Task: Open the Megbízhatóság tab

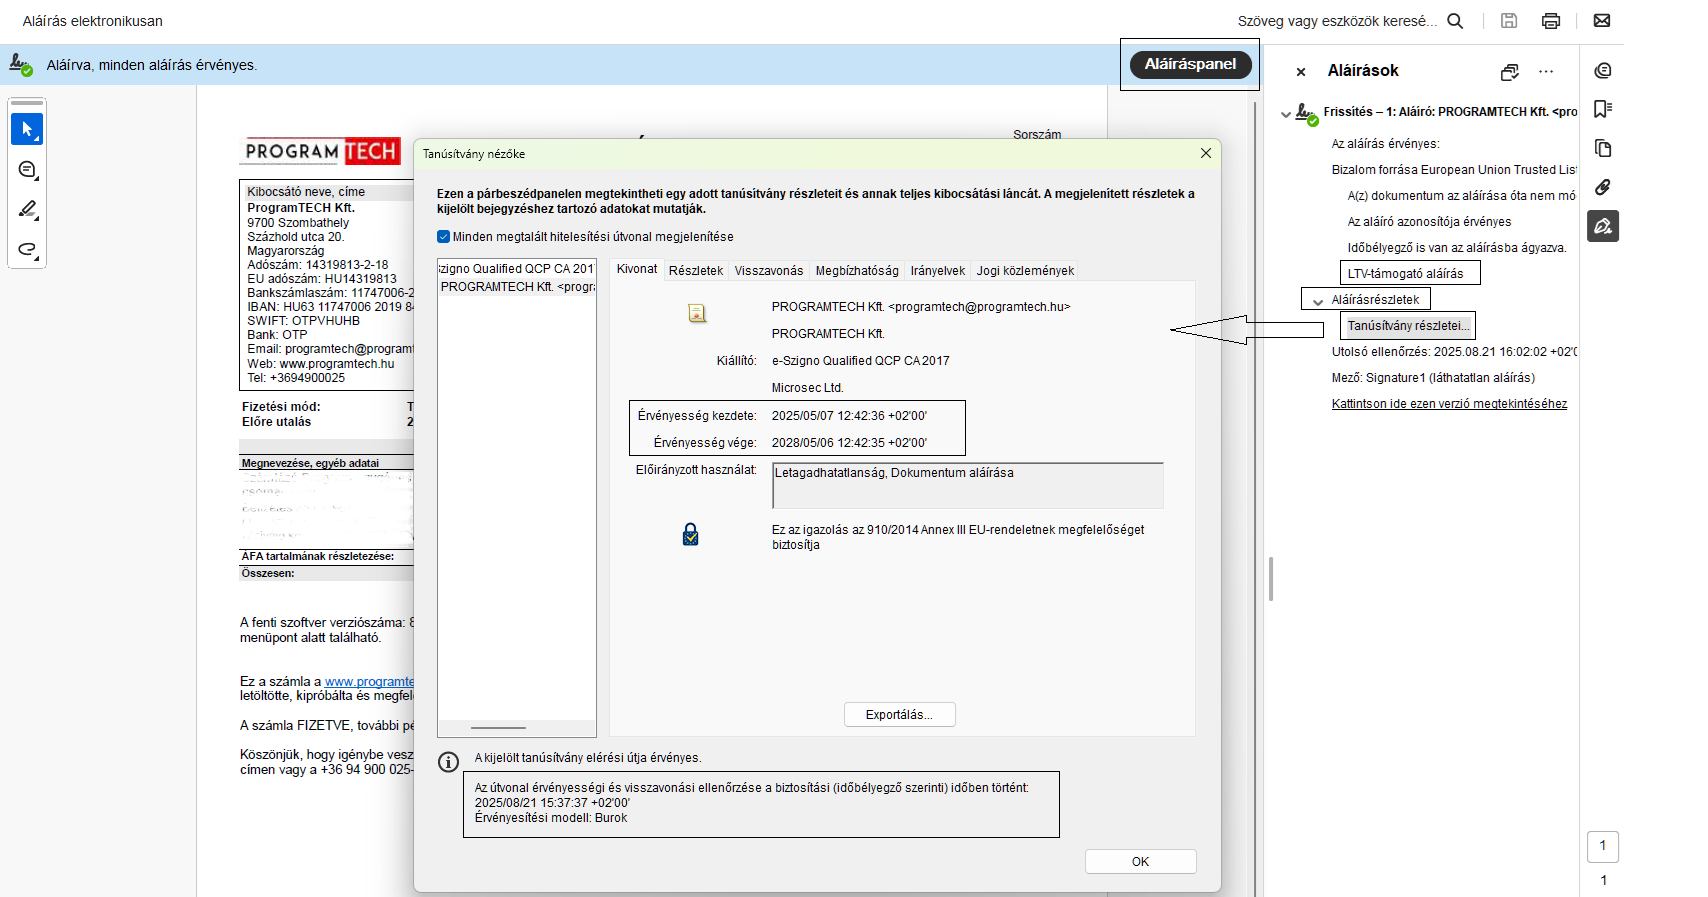Action: click(857, 271)
